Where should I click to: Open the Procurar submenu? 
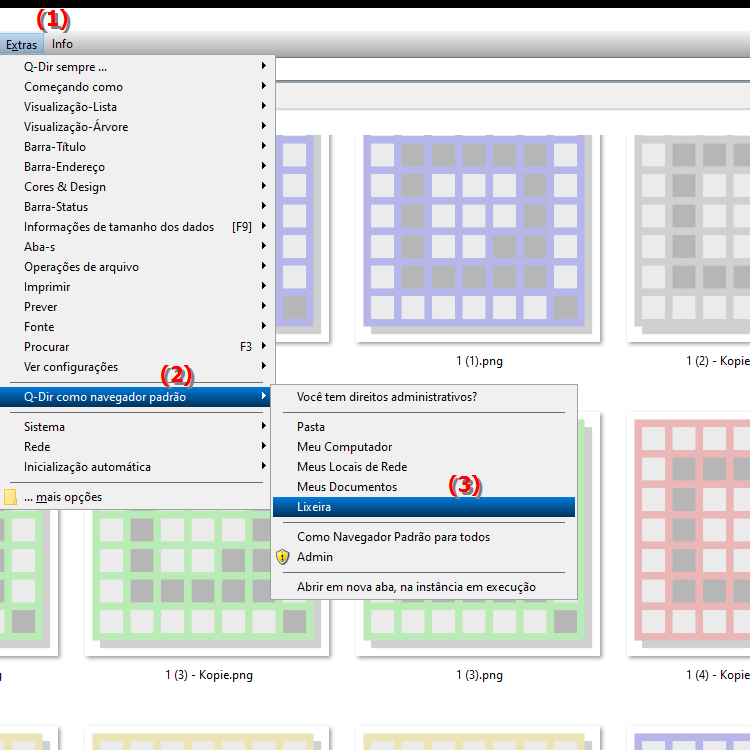coord(137,347)
